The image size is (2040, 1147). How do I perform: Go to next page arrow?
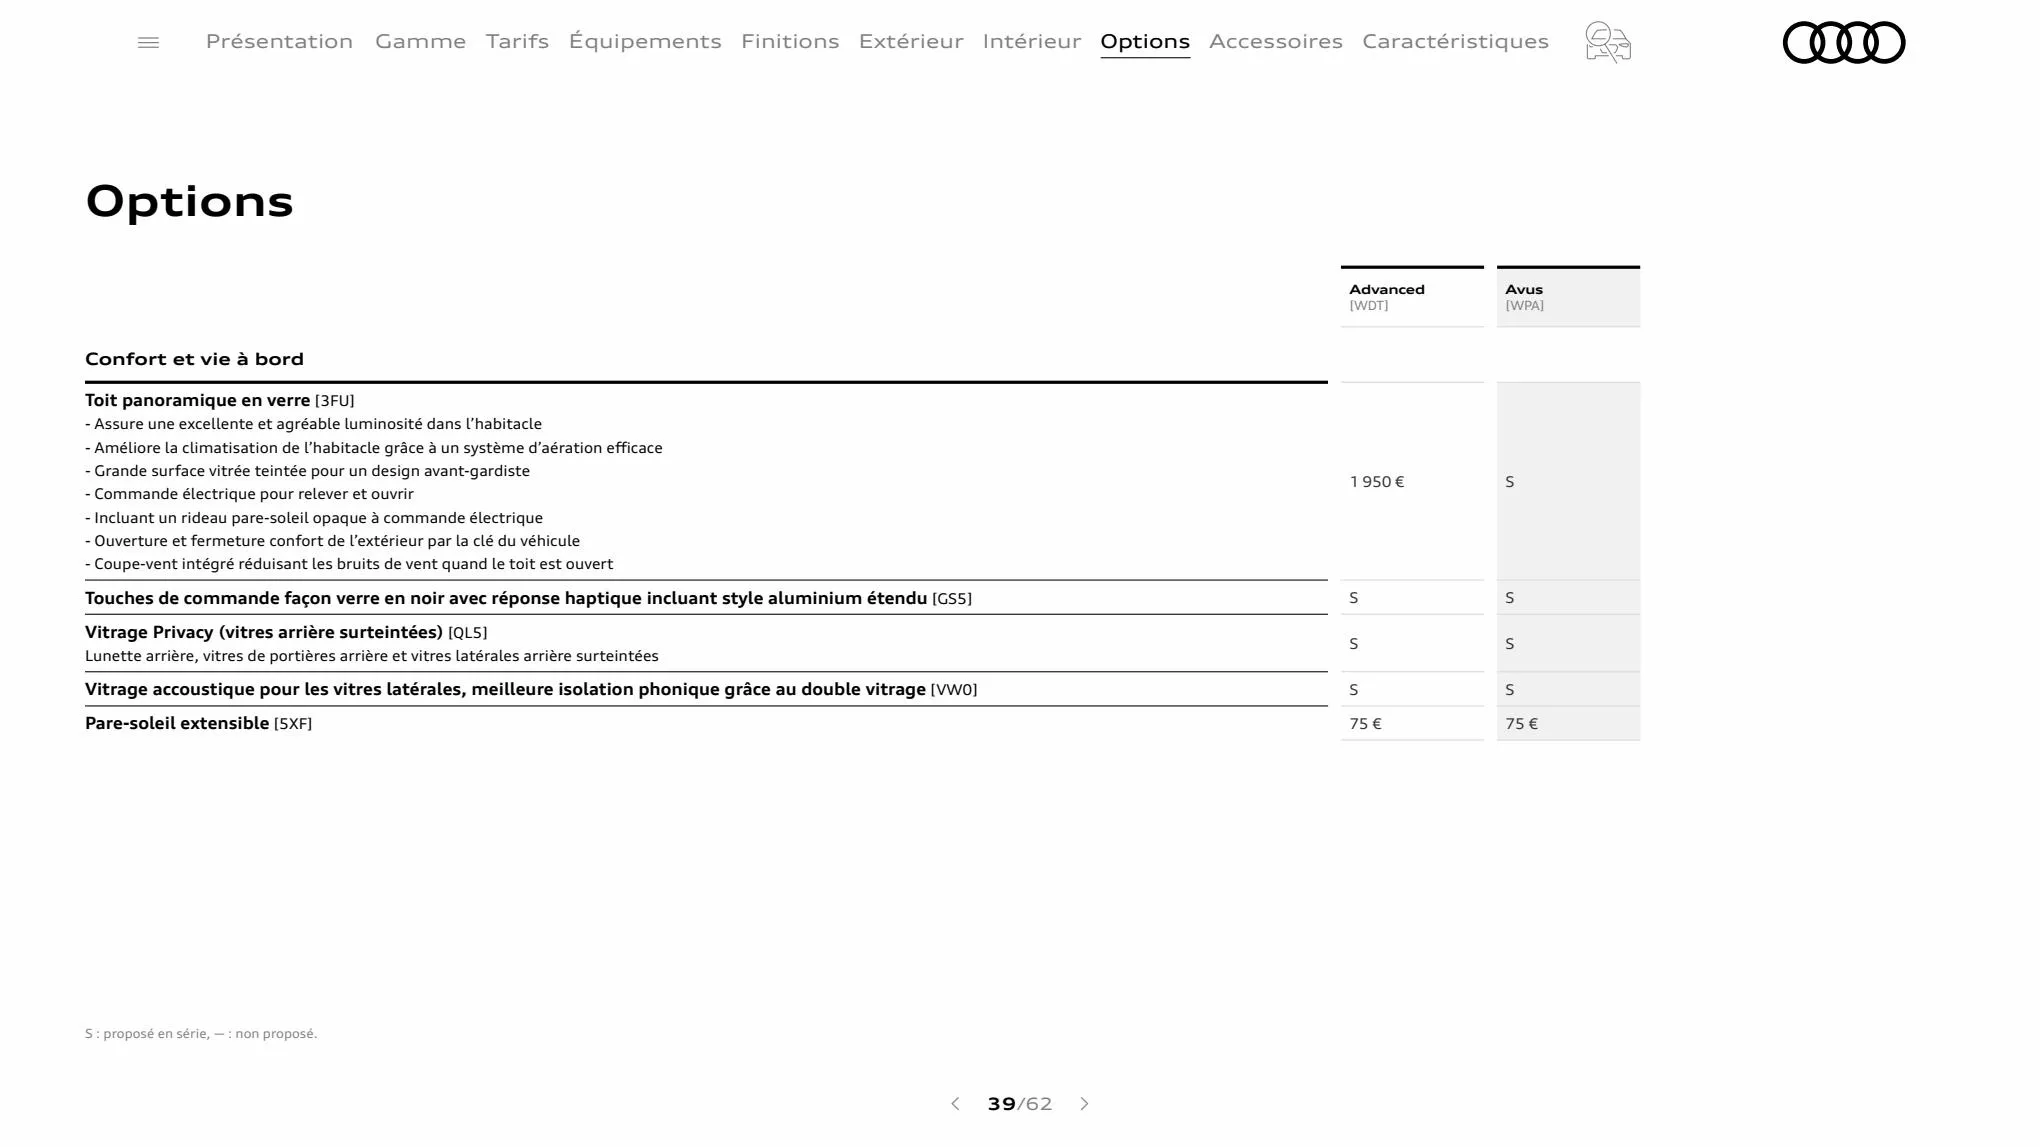[1084, 1104]
